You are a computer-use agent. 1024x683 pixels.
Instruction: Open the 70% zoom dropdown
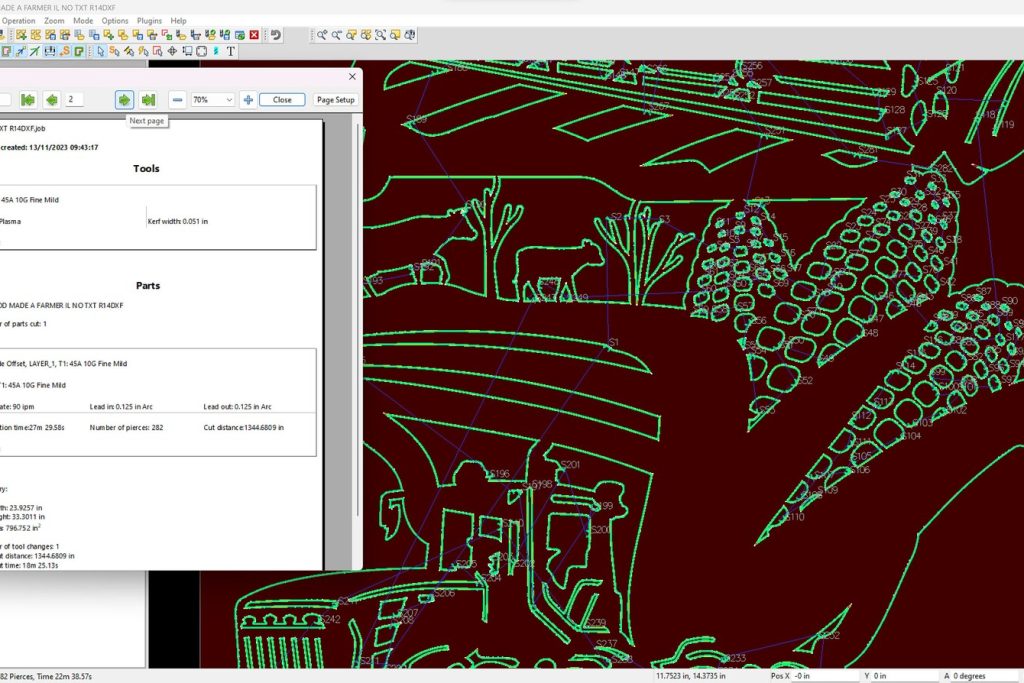pyautogui.click(x=229, y=100)
